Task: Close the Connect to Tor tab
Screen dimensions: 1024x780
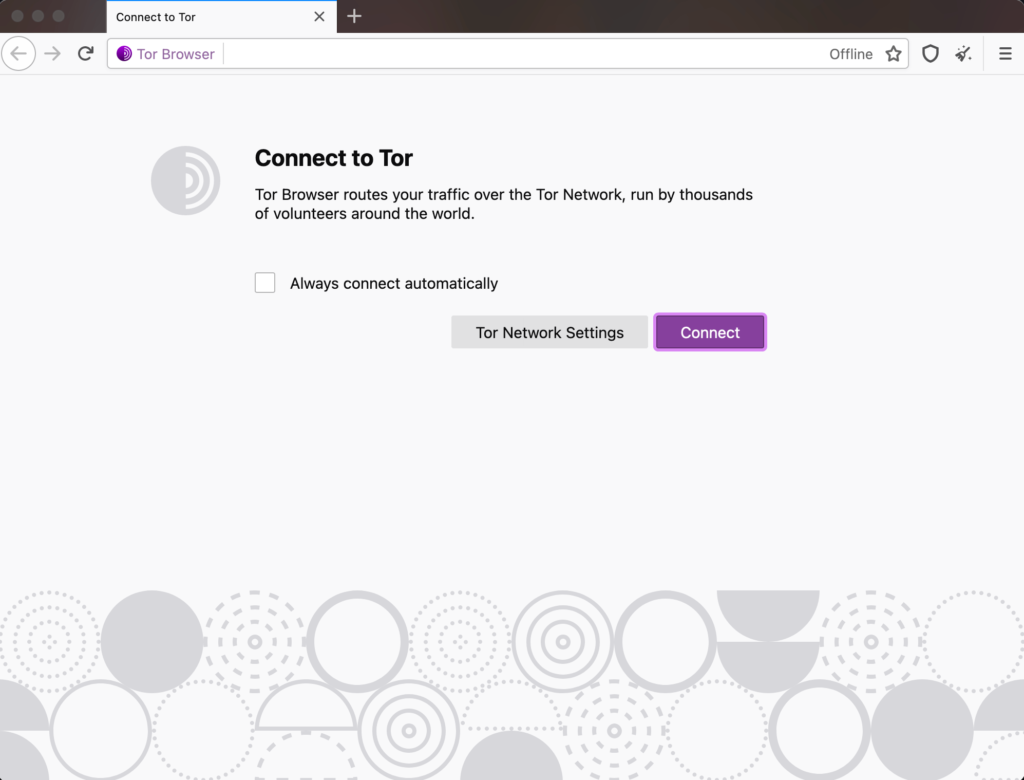Action: (319, 17)
